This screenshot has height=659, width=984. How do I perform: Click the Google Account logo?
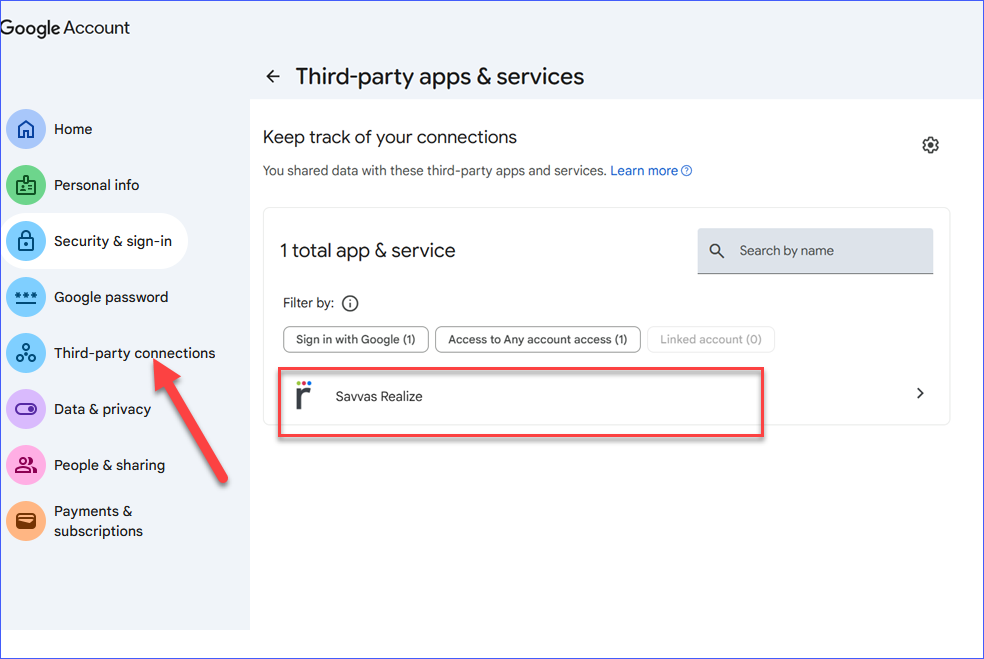[x=65, y=28]
